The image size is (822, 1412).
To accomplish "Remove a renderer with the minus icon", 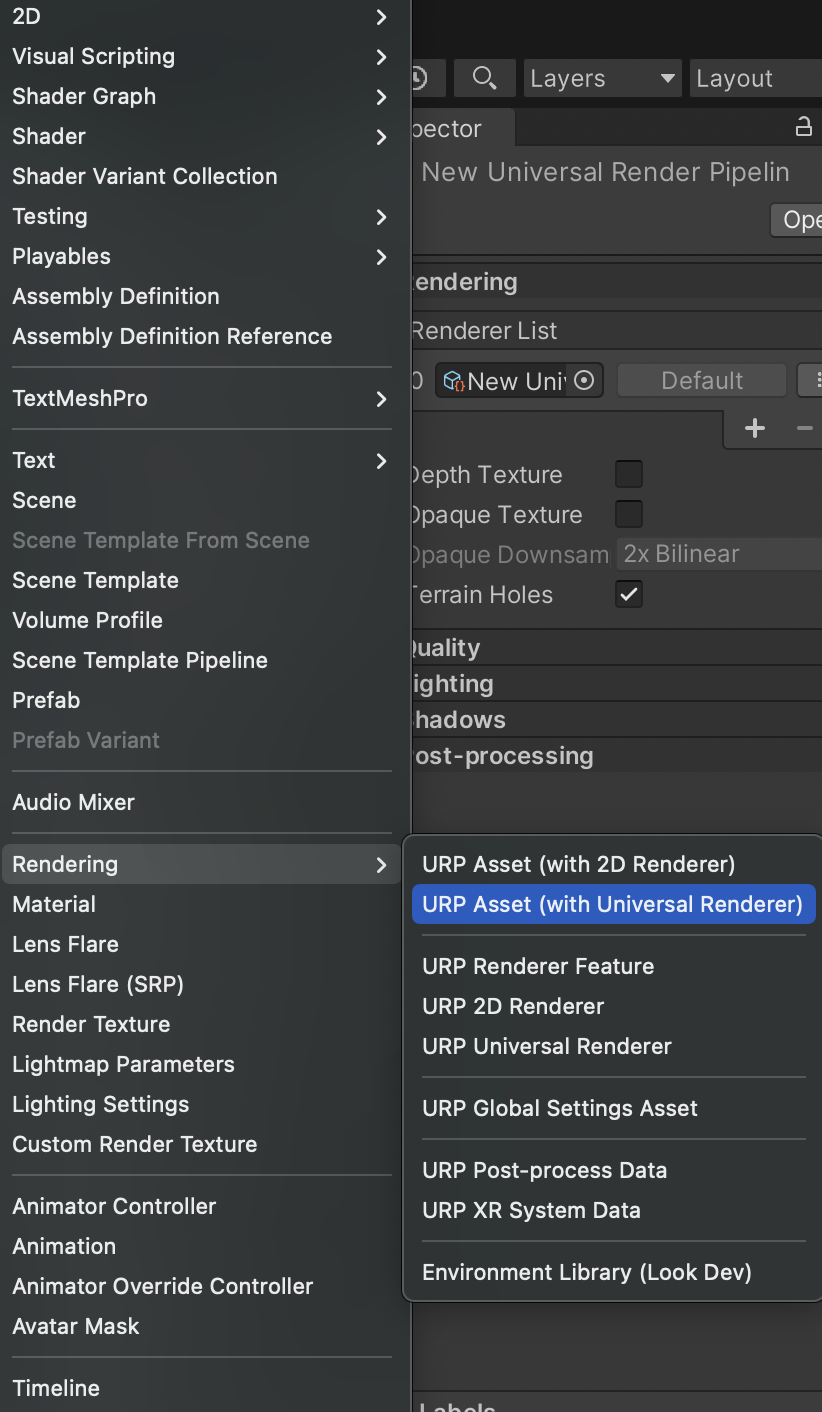I will 804,428.
